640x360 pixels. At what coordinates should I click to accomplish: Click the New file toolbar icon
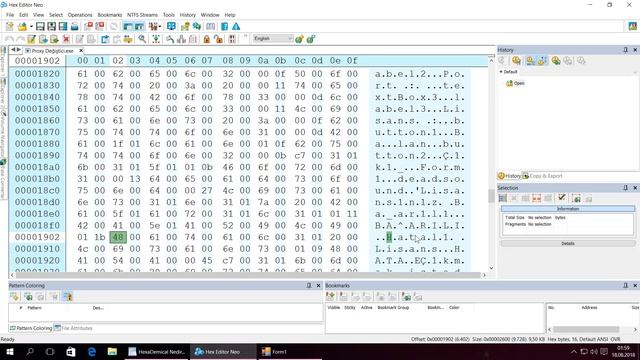click(x=9, y=27)
